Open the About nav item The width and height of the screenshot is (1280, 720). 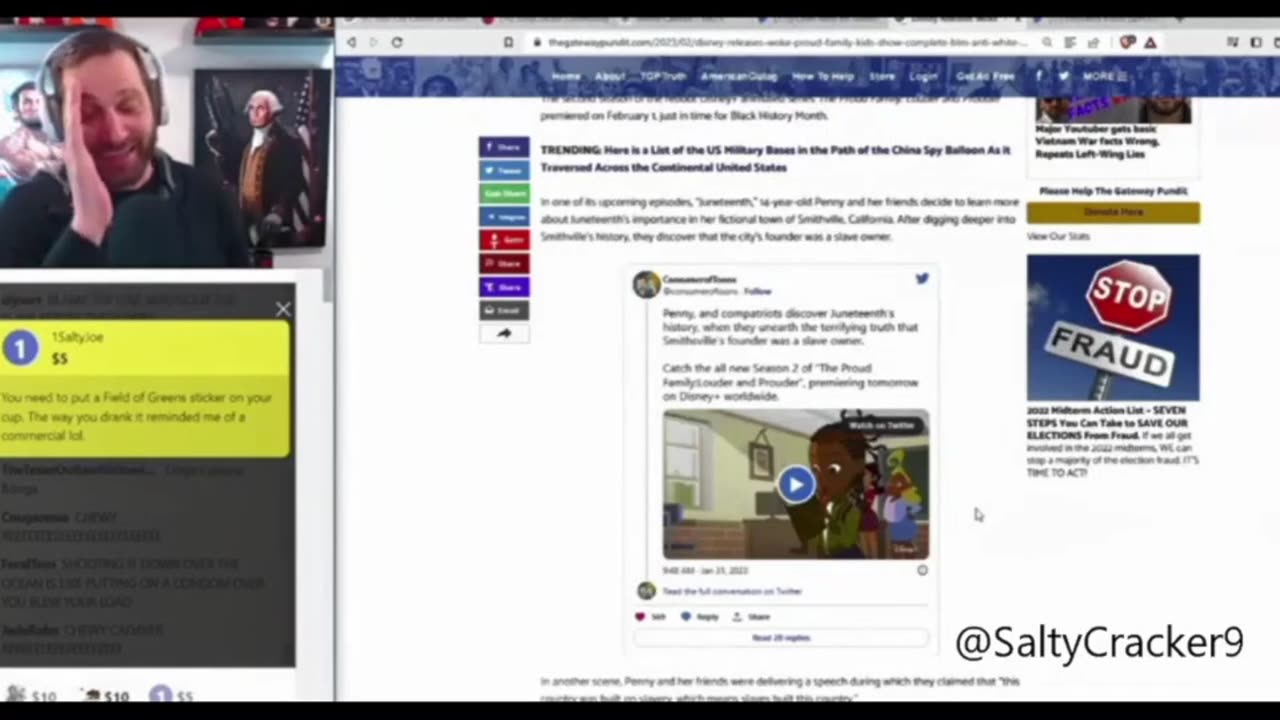point(610,76)
